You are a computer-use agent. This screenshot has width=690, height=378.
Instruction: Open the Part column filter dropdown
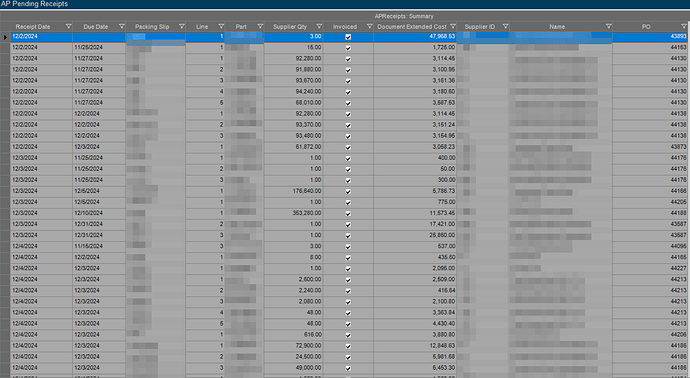pyautogui.click(x=260, y=26)
